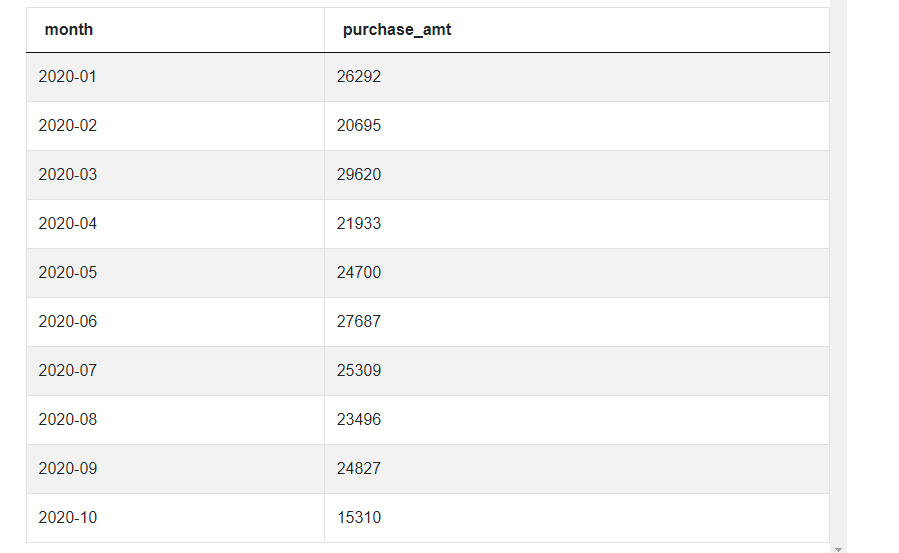This screenshot has width=899, height=553.
Task: Select the 2020-07 month cell
Action: pos(68,371)
